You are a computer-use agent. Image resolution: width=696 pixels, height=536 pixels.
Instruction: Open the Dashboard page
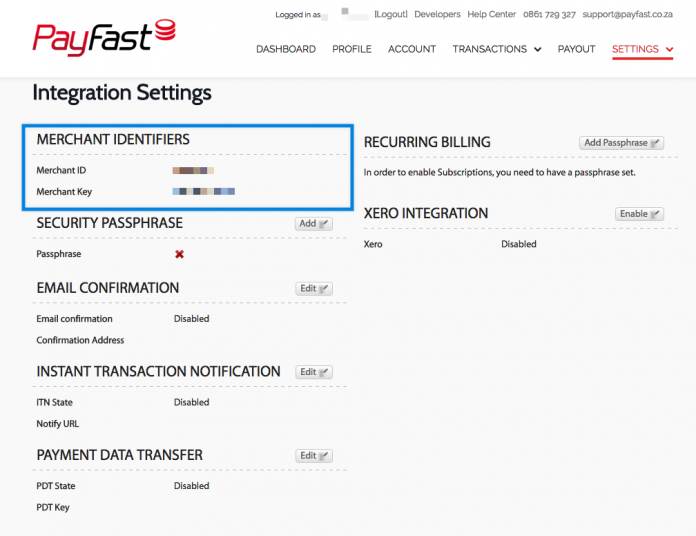(x=286, y=49)
